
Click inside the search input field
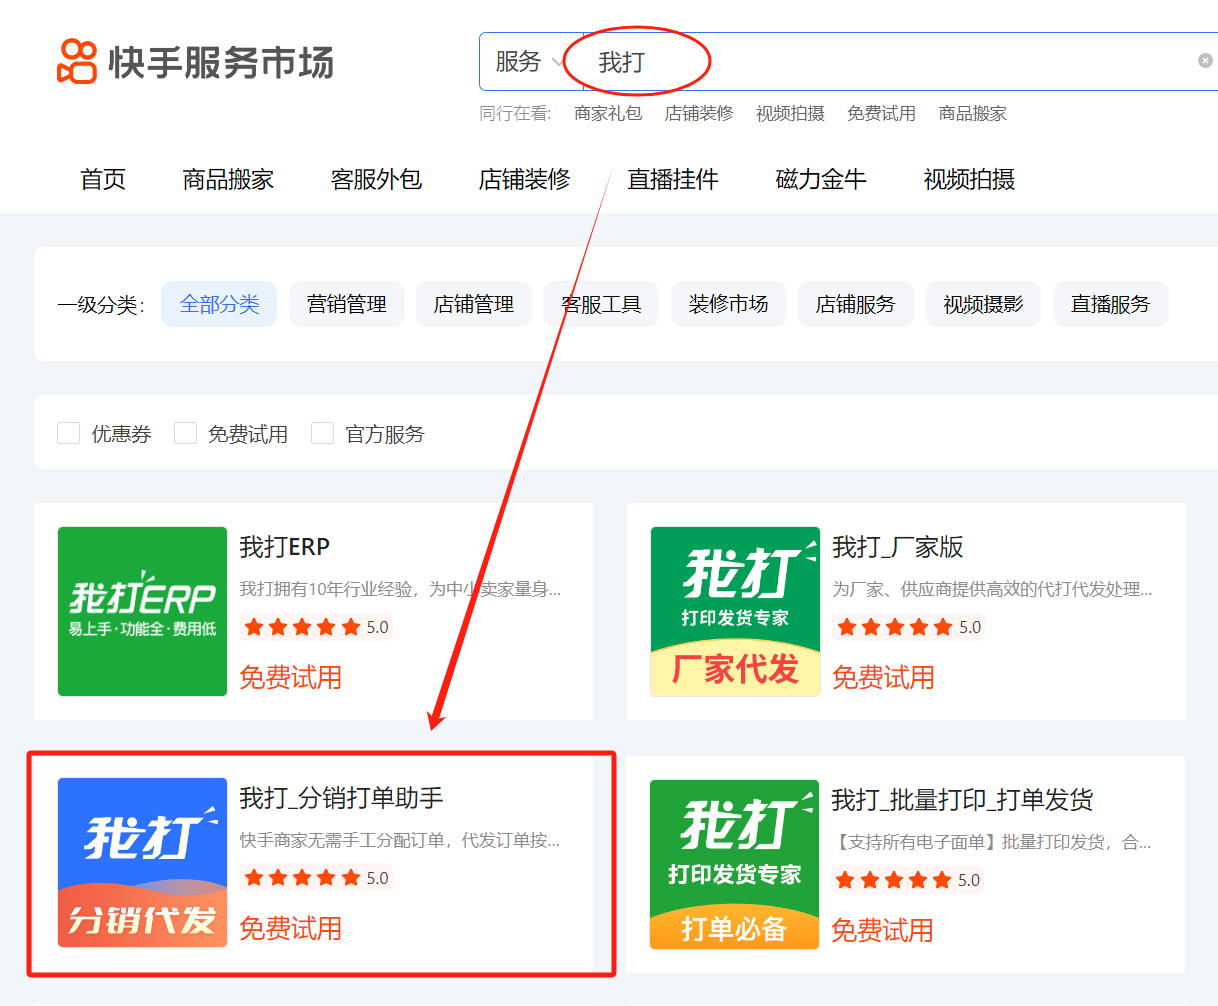pyautogui.click(x=800, y=61)
